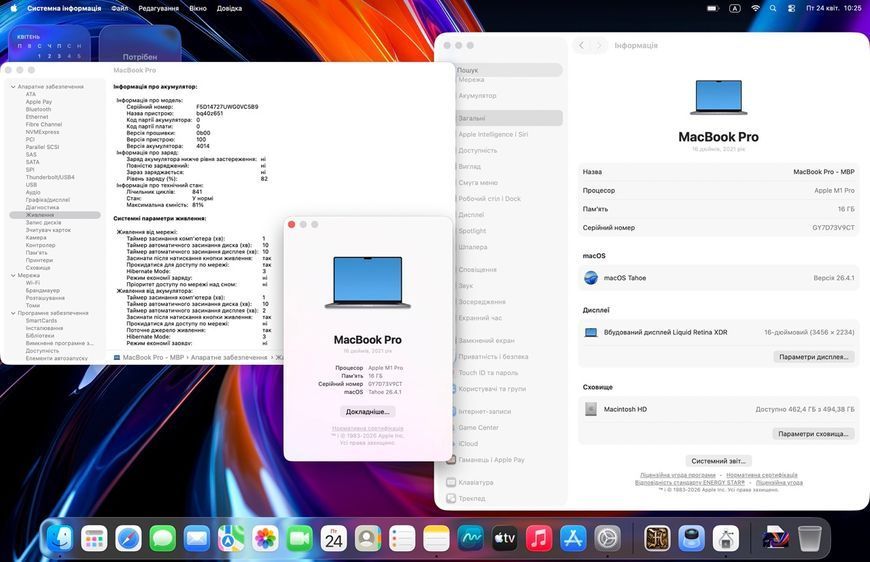Open Notes app in the Dock
The width and height of the screenshot is (870, 562).
tap(436, 538)
